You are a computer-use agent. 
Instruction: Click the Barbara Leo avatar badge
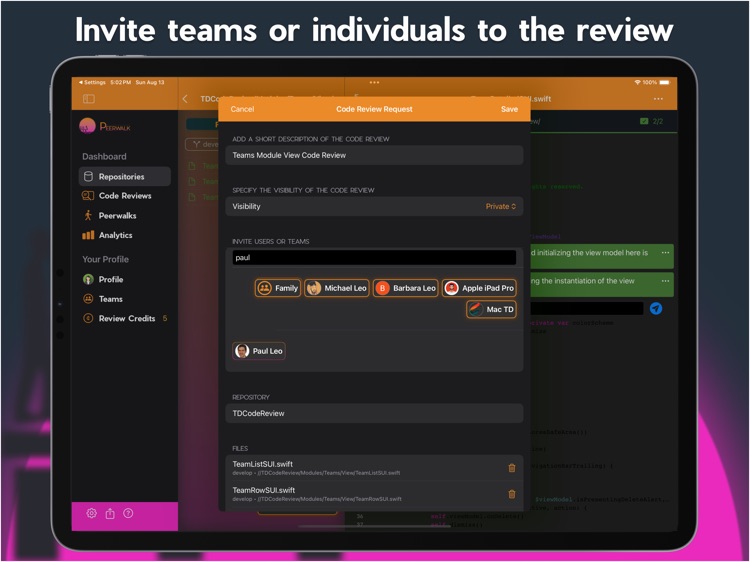coord(382,288)
